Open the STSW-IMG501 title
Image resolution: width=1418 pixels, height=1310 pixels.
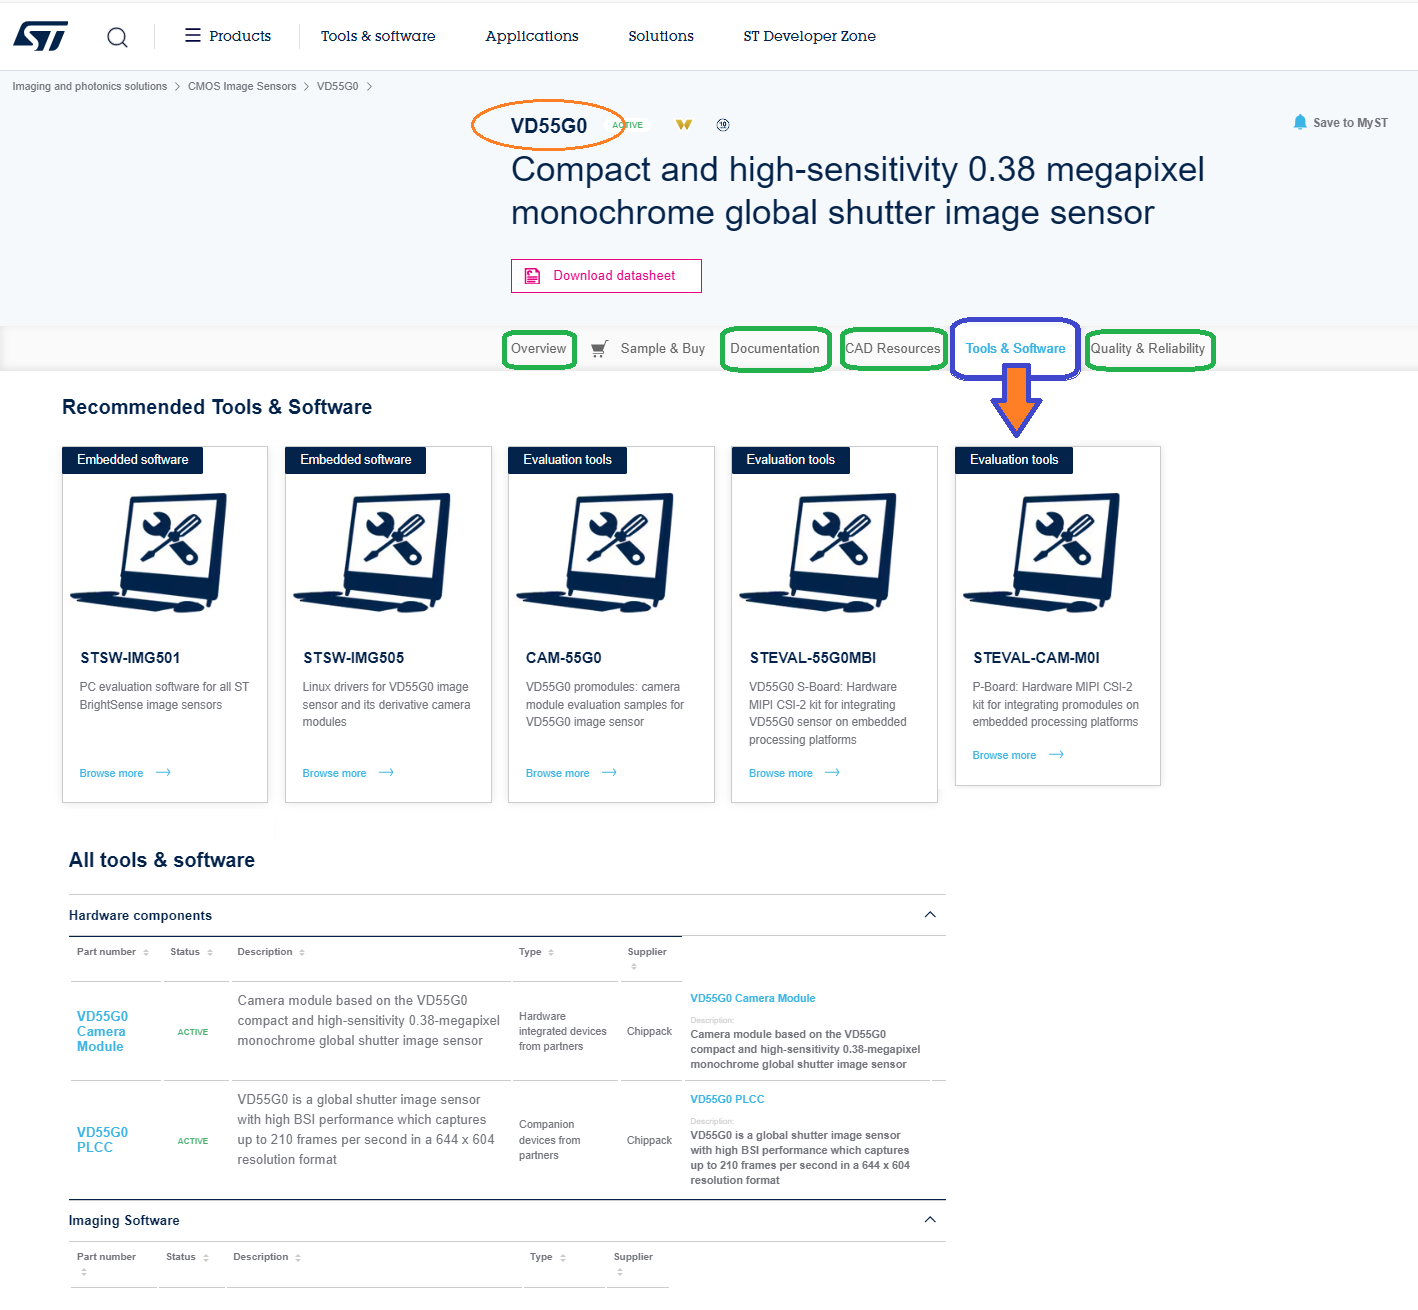point(130,658)
